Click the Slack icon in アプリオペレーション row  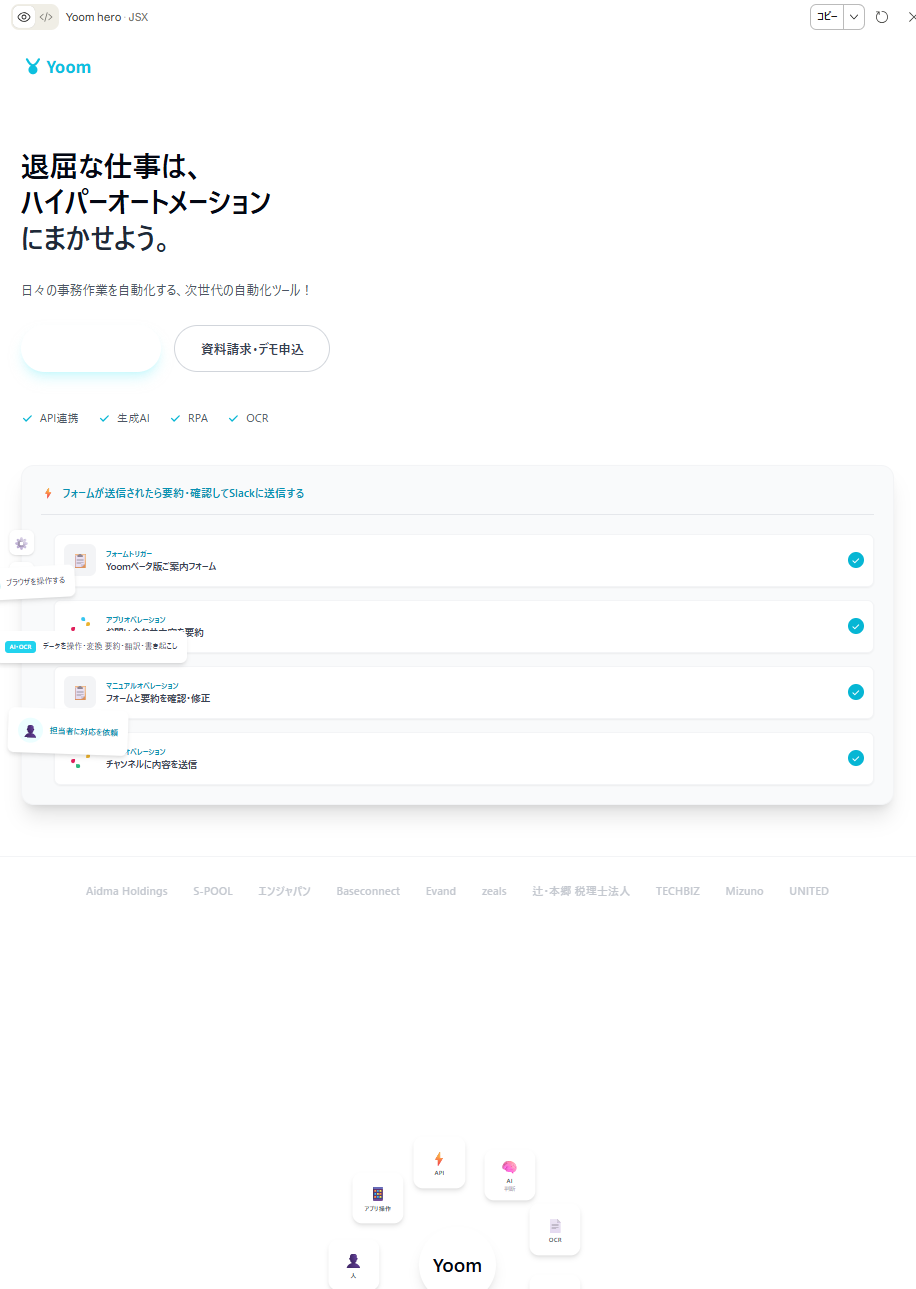pos(82,624)
